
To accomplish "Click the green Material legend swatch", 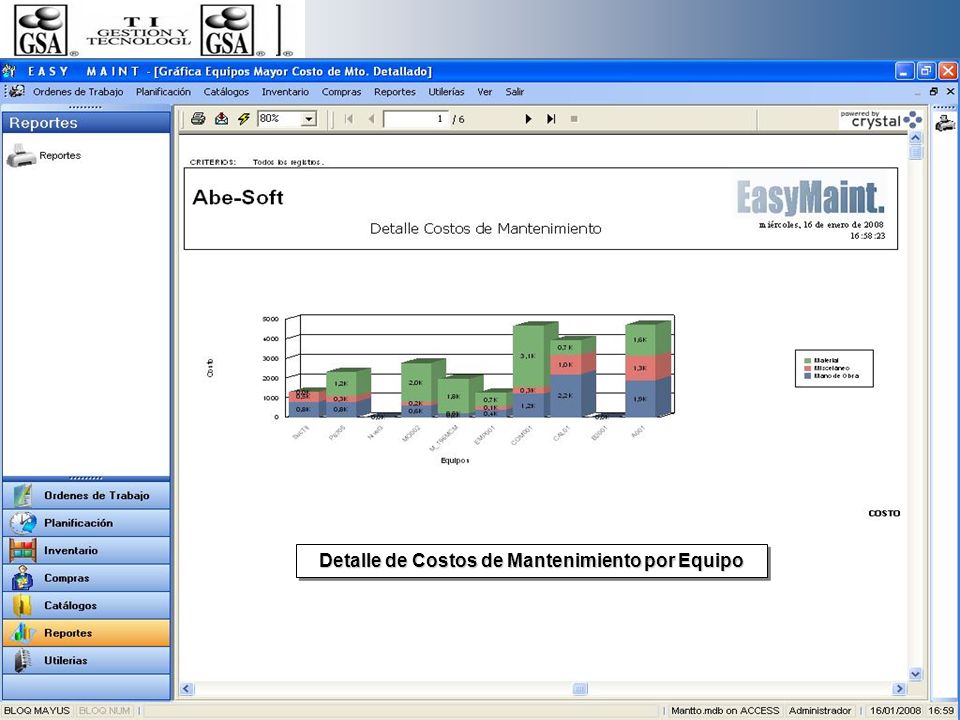I will click(x=808, y=361).
